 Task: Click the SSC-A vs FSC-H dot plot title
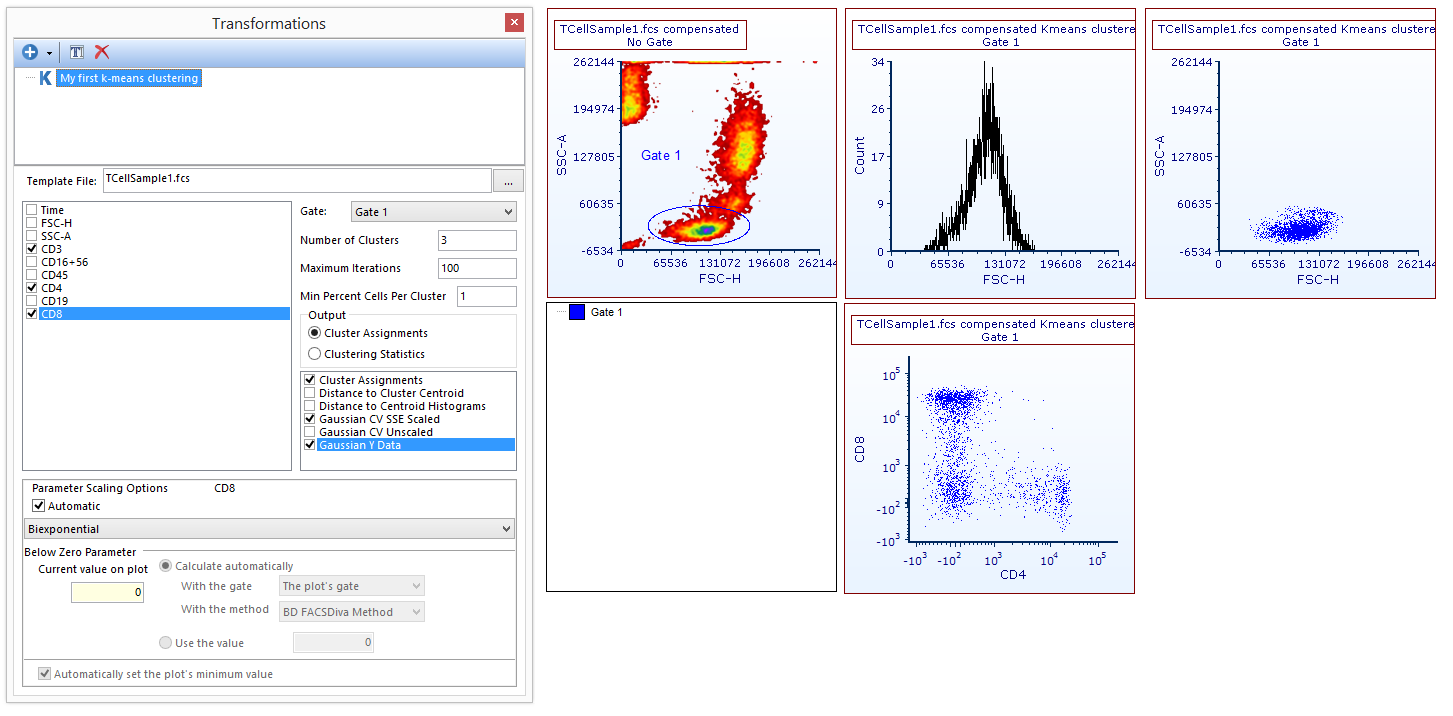[x=1293, y=35]
